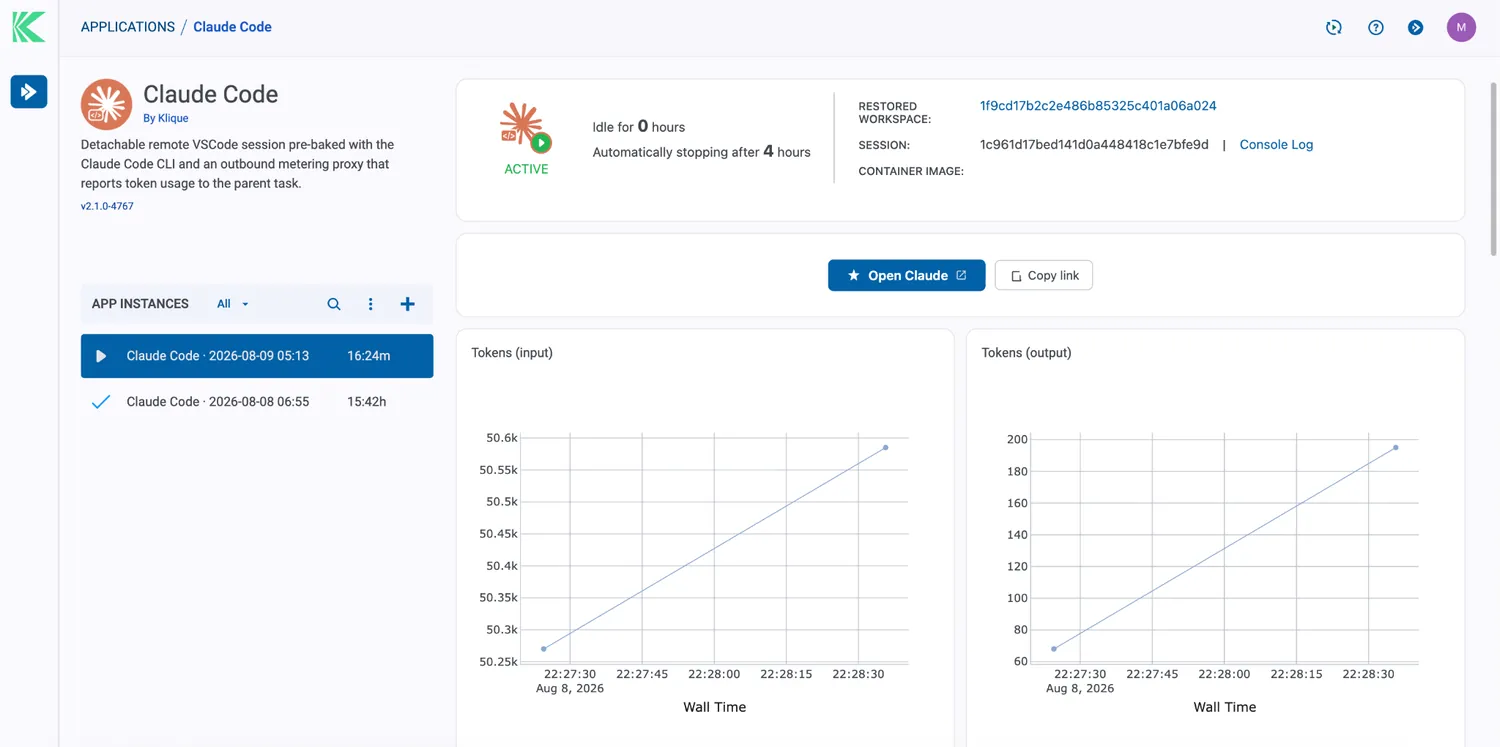Open the help question mark icon

point(1376,27)
